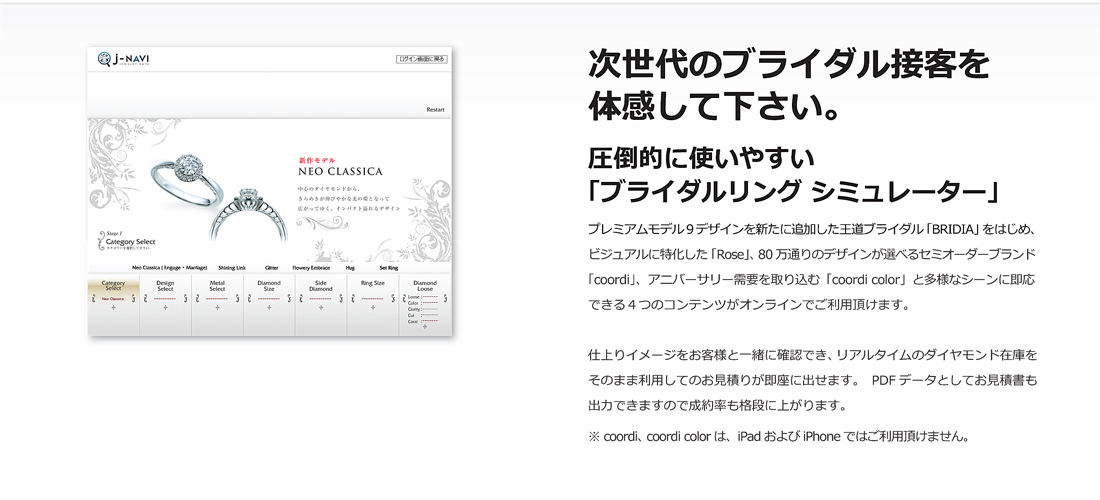Click paragraph line starting ビジュアルに特化した
Viewport: 1100px width, 500px height.
[811, 254]
